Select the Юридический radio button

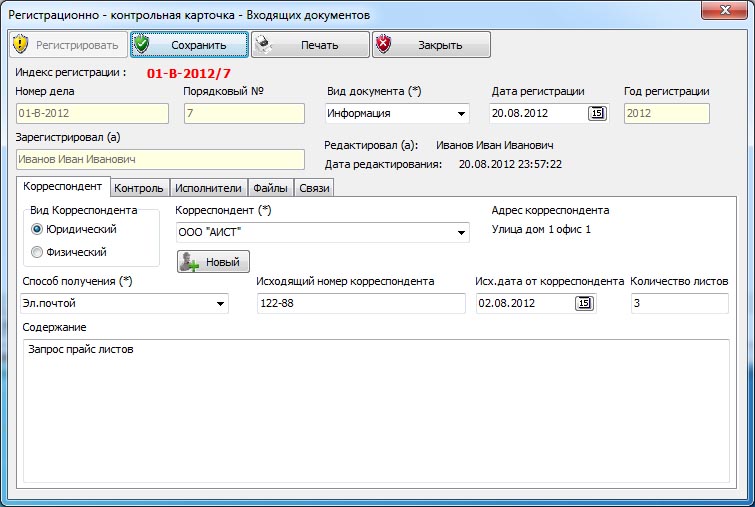pyautogui.click(x=37, y=230)
